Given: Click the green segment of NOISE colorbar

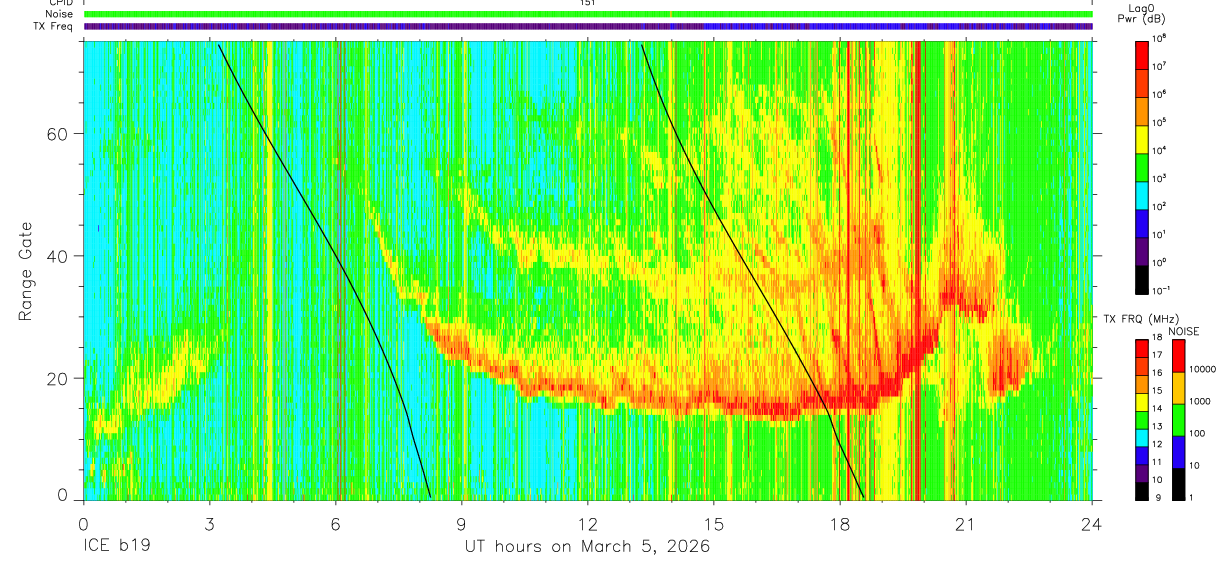Looking at the screenshot, I should [1179, 420].
